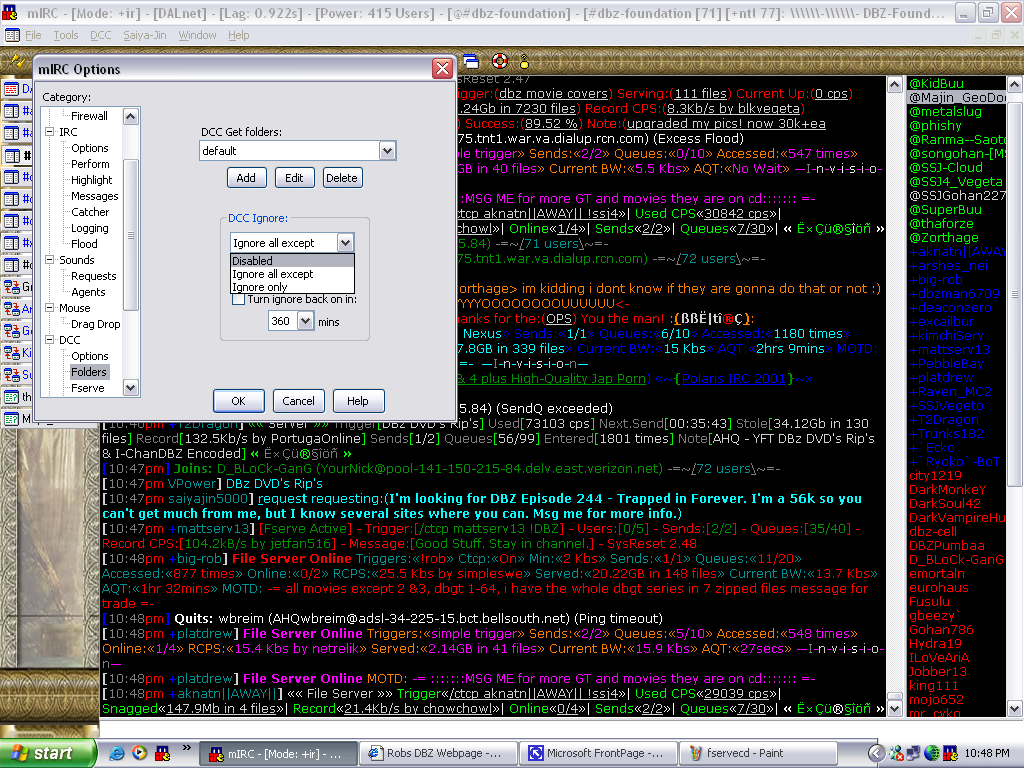Open the DCC menu in menu bar
1024x768 pixels.
coord(100,35)
